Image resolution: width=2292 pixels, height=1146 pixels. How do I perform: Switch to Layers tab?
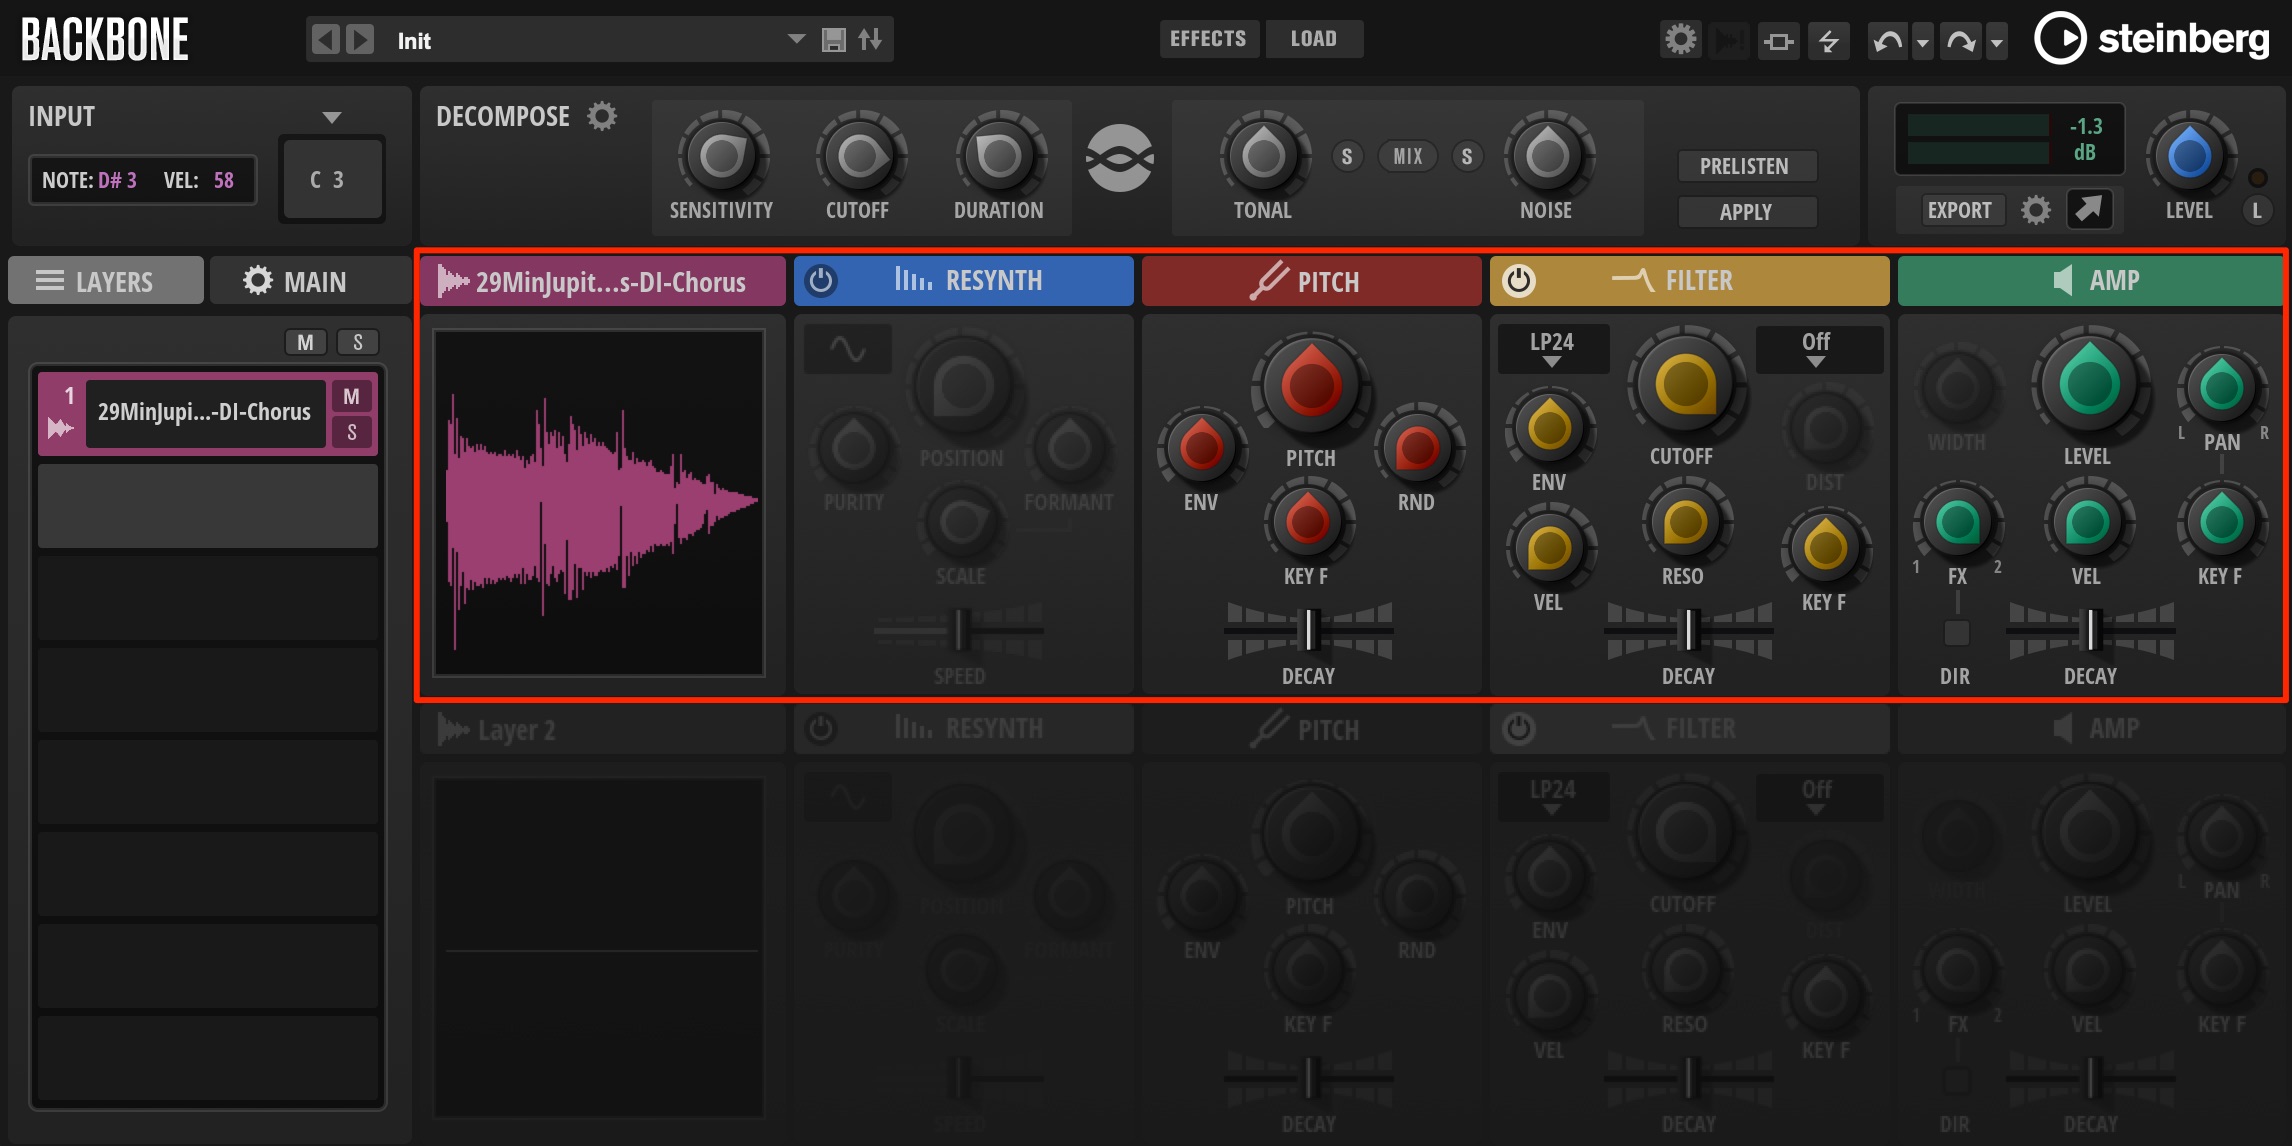pyautogui.click(x=106, y=281)
